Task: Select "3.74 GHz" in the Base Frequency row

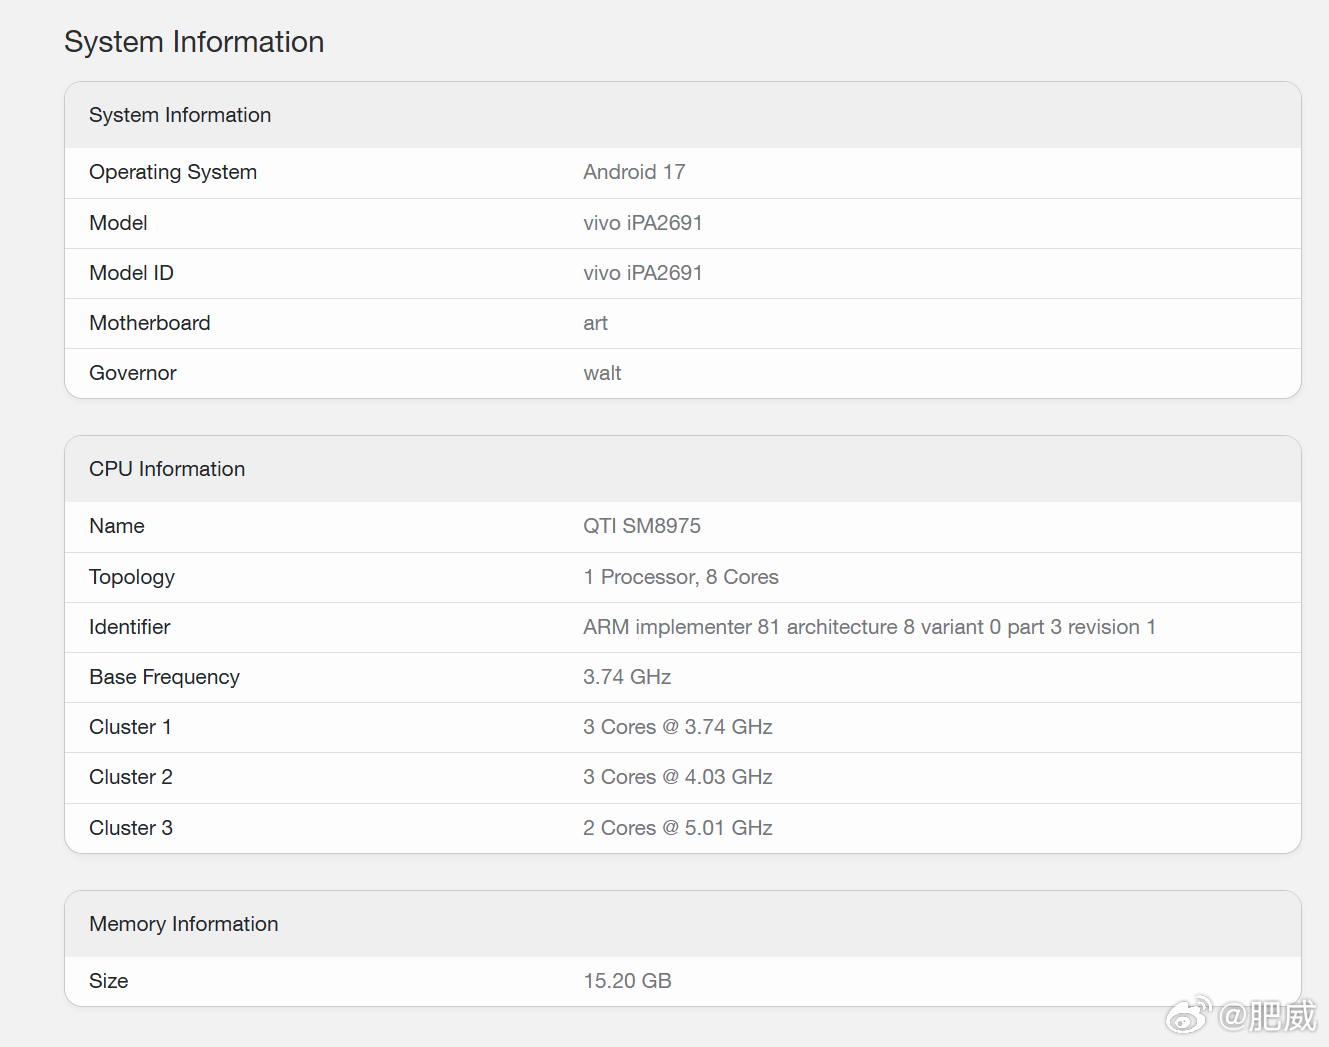Action: pyautogui.click(x=627, y=677)
